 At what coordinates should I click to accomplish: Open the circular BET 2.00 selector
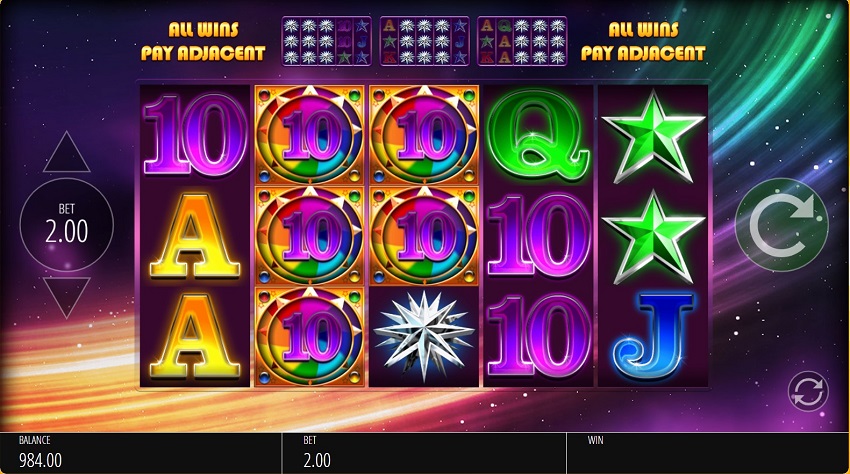pos(67,225)
